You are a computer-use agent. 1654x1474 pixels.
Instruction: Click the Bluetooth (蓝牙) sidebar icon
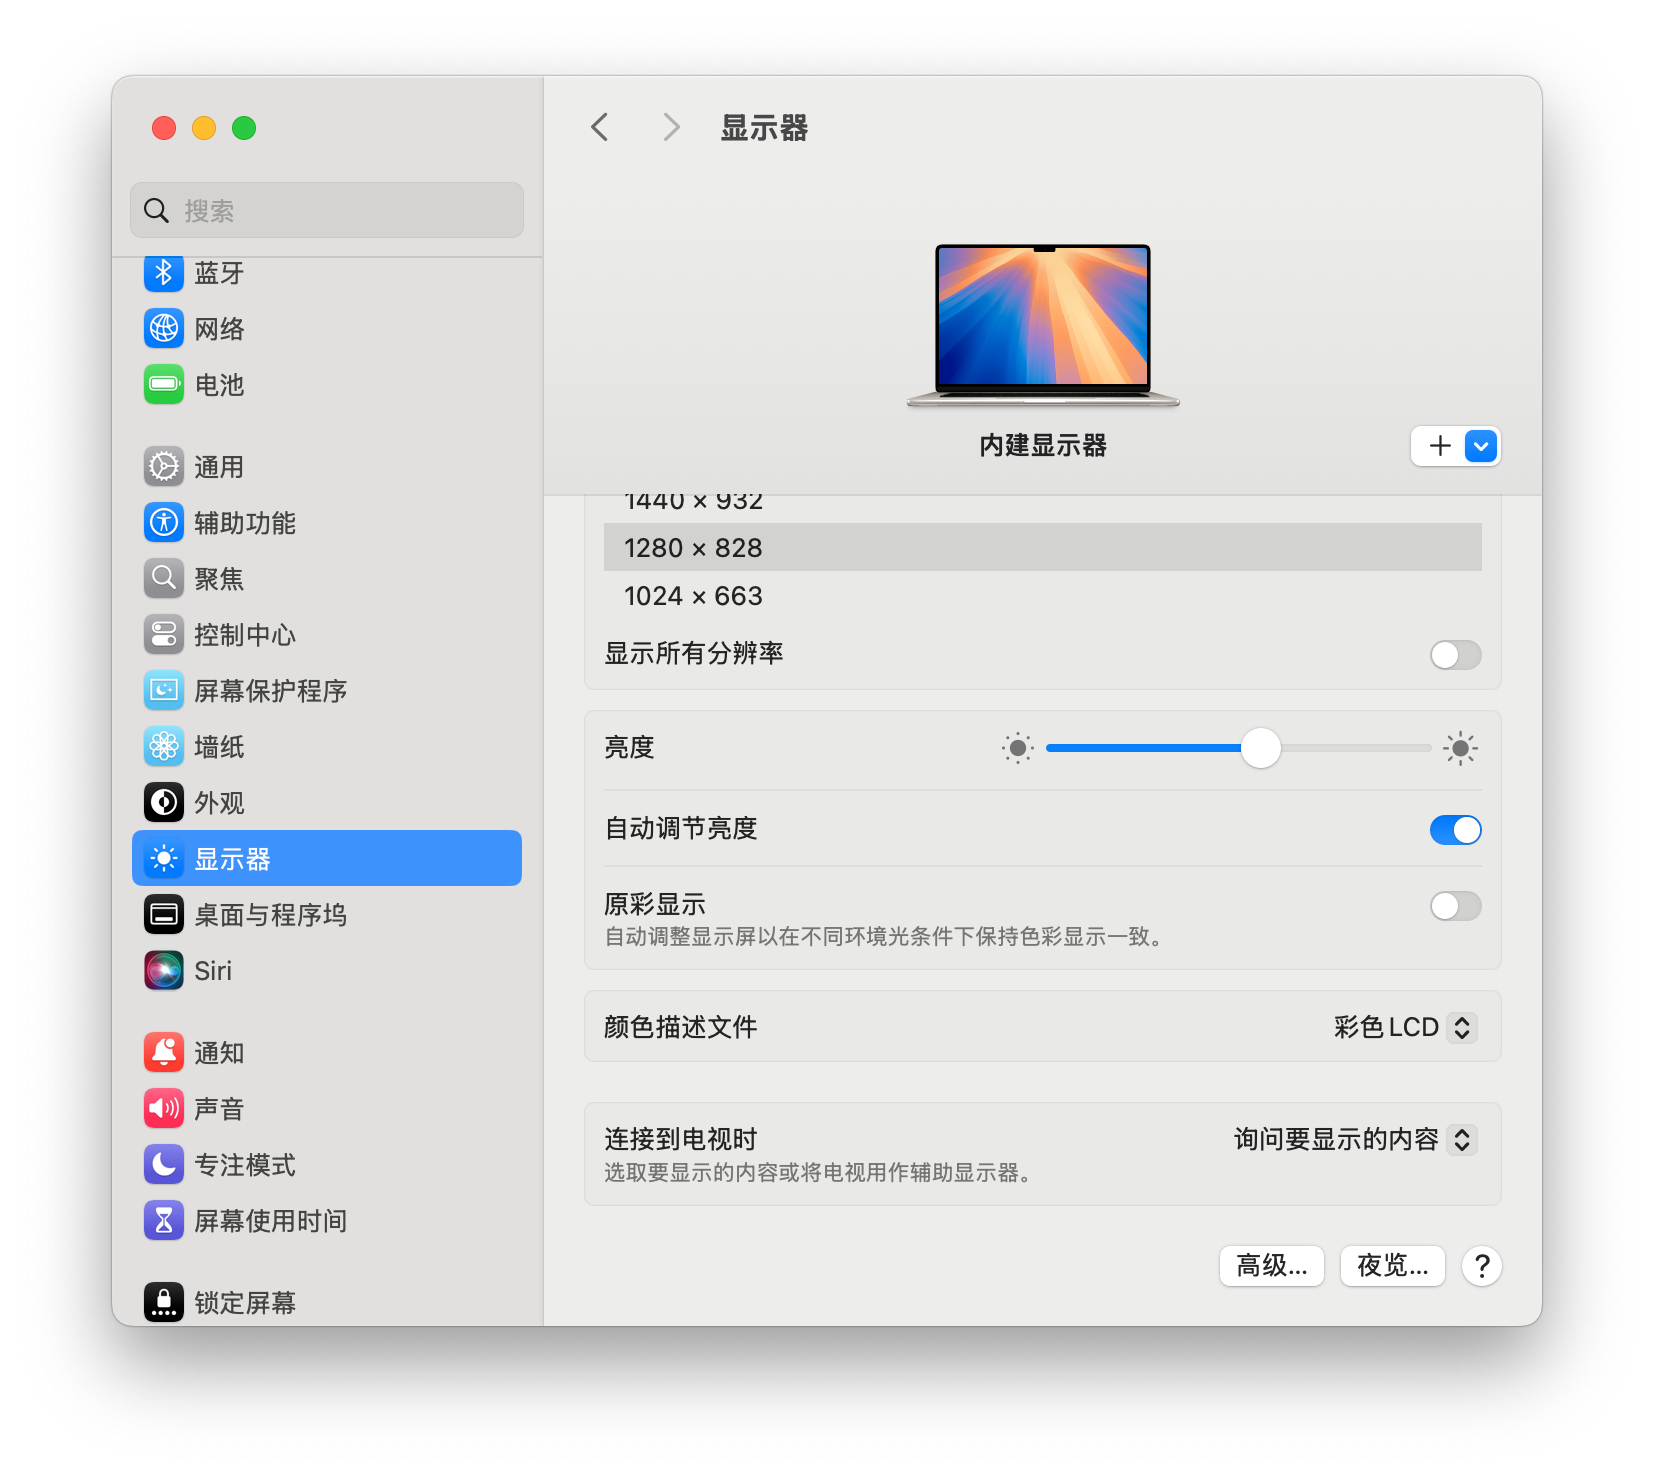tap(164, 273)
